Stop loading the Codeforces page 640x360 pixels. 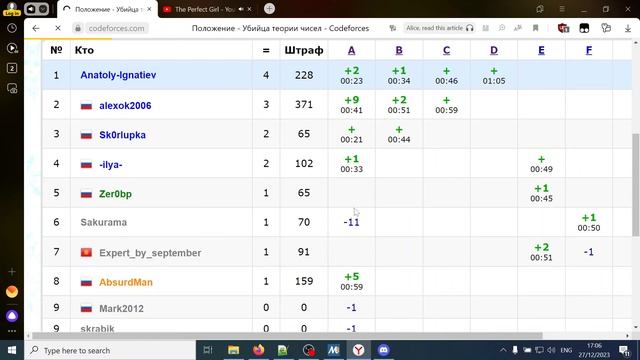pyautogui.click(x=58, y=28)
